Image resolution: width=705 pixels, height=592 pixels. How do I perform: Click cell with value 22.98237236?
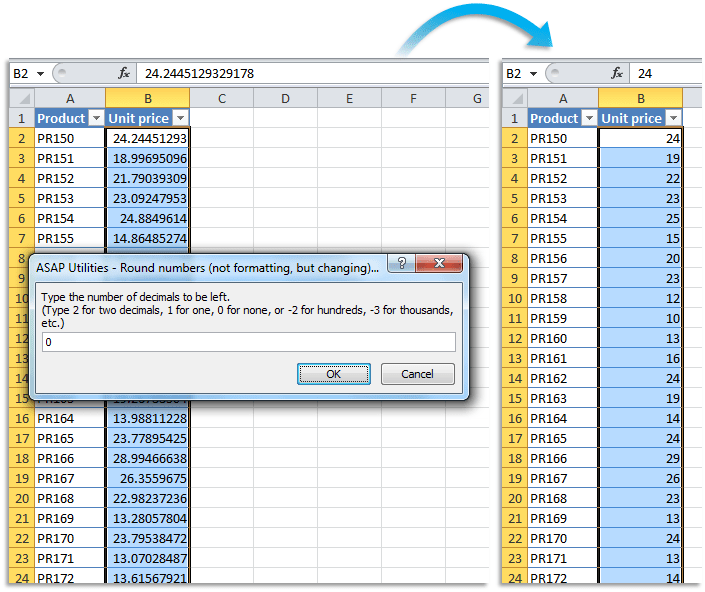click(x=147, y=499)
